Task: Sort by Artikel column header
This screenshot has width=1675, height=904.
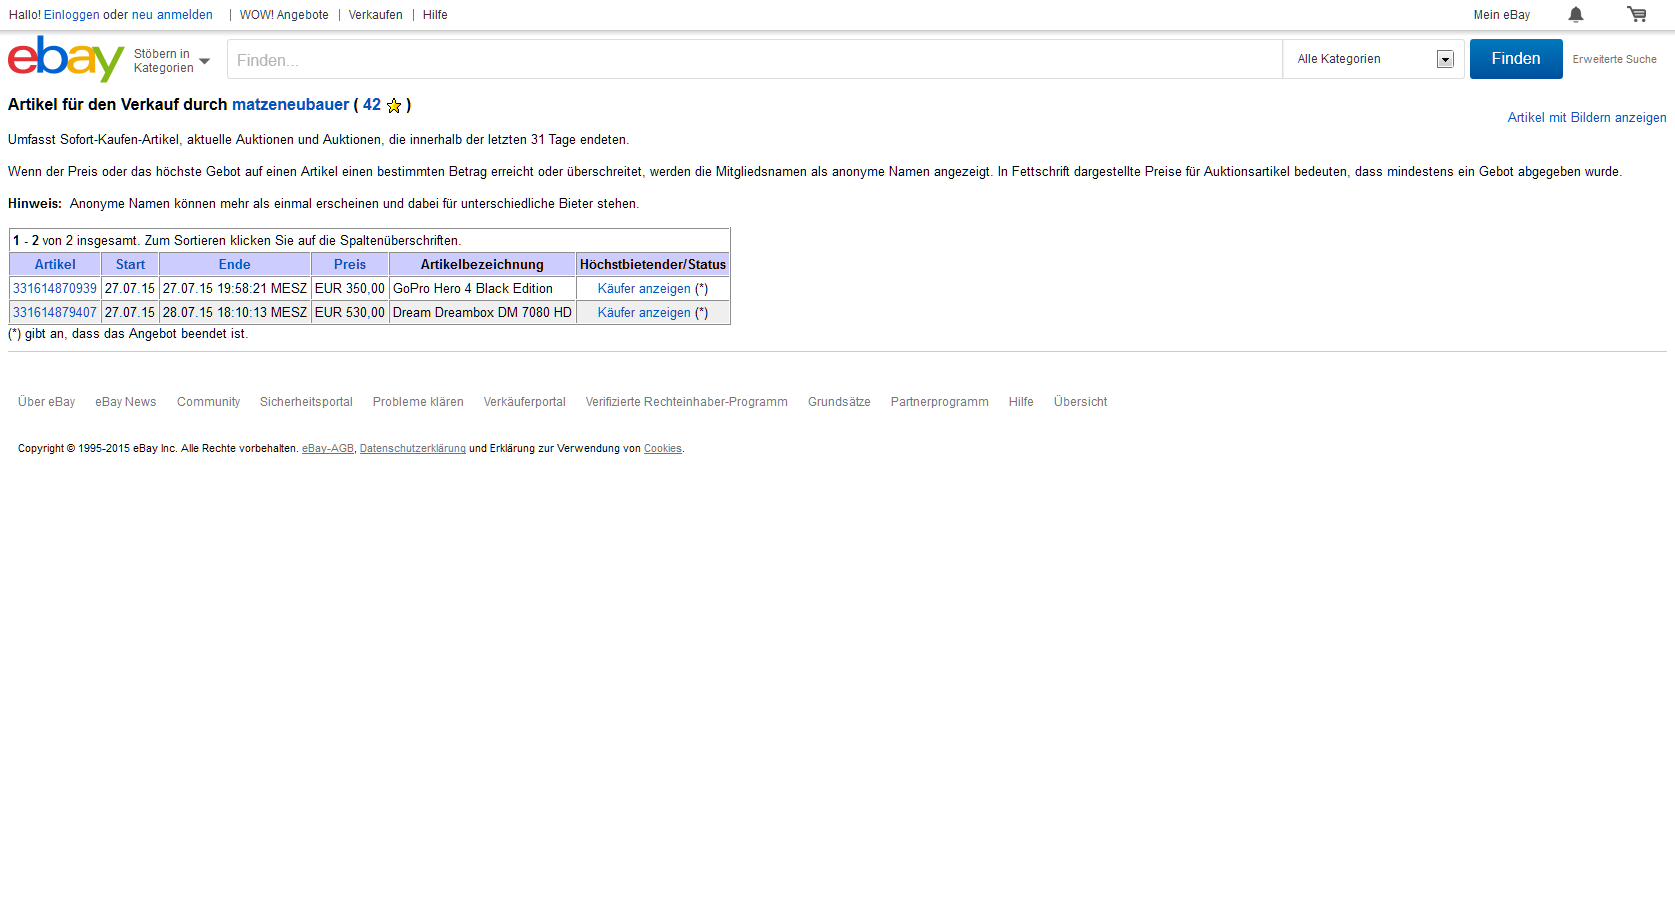Action: (55, 265)
